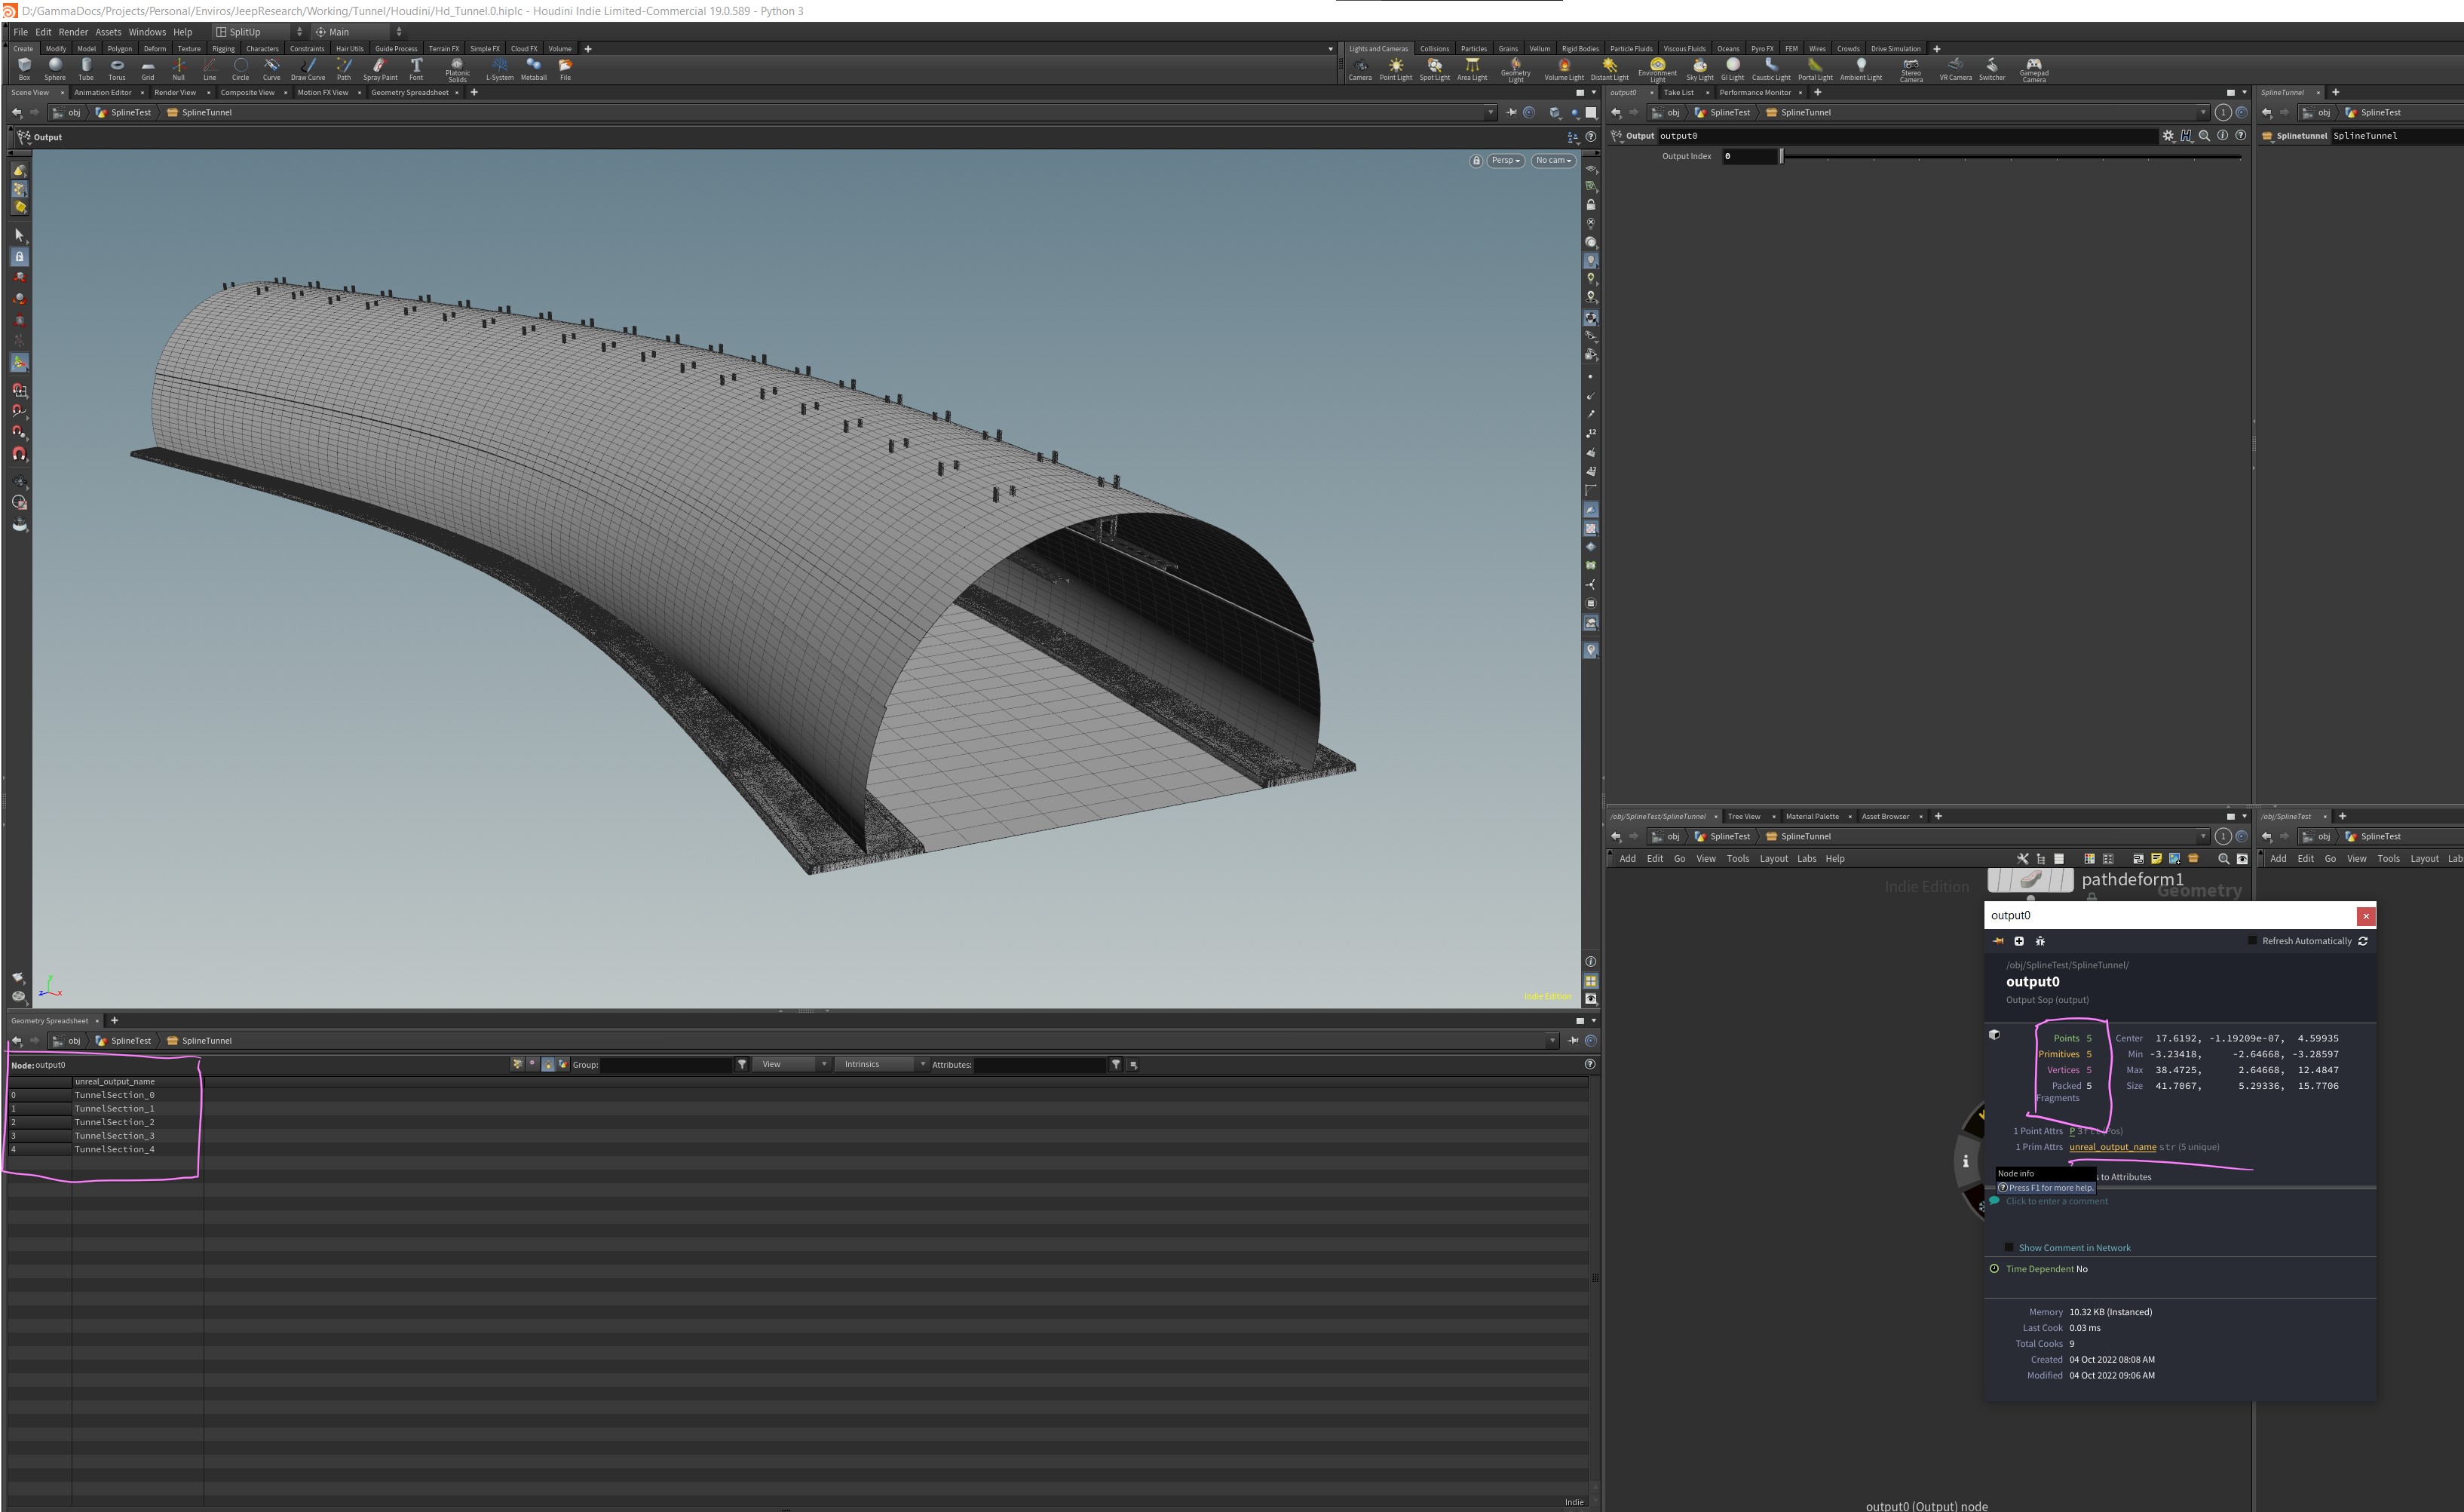Open the No cam camera dropdown

click(x=1554, y=161)
